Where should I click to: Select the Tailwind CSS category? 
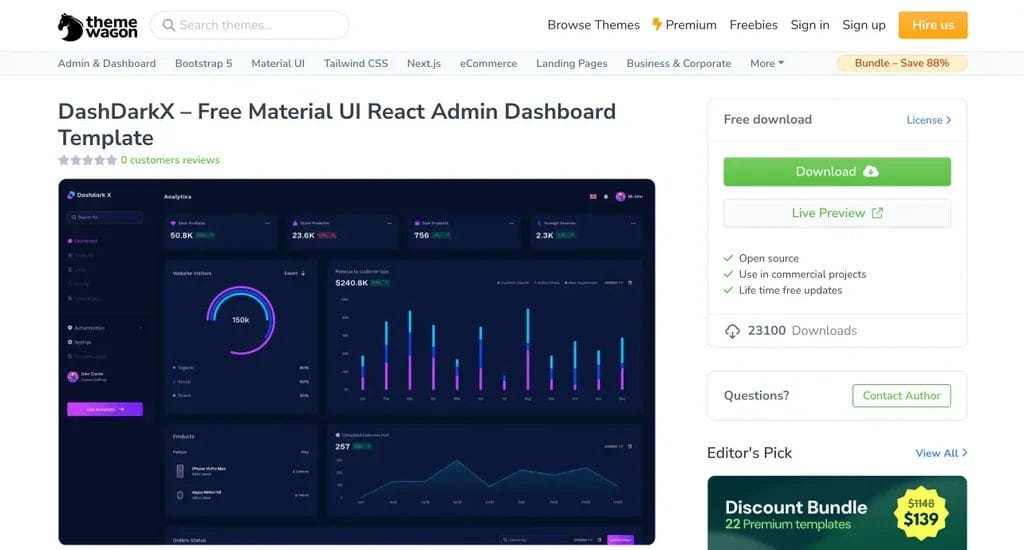tap(355, 63)
